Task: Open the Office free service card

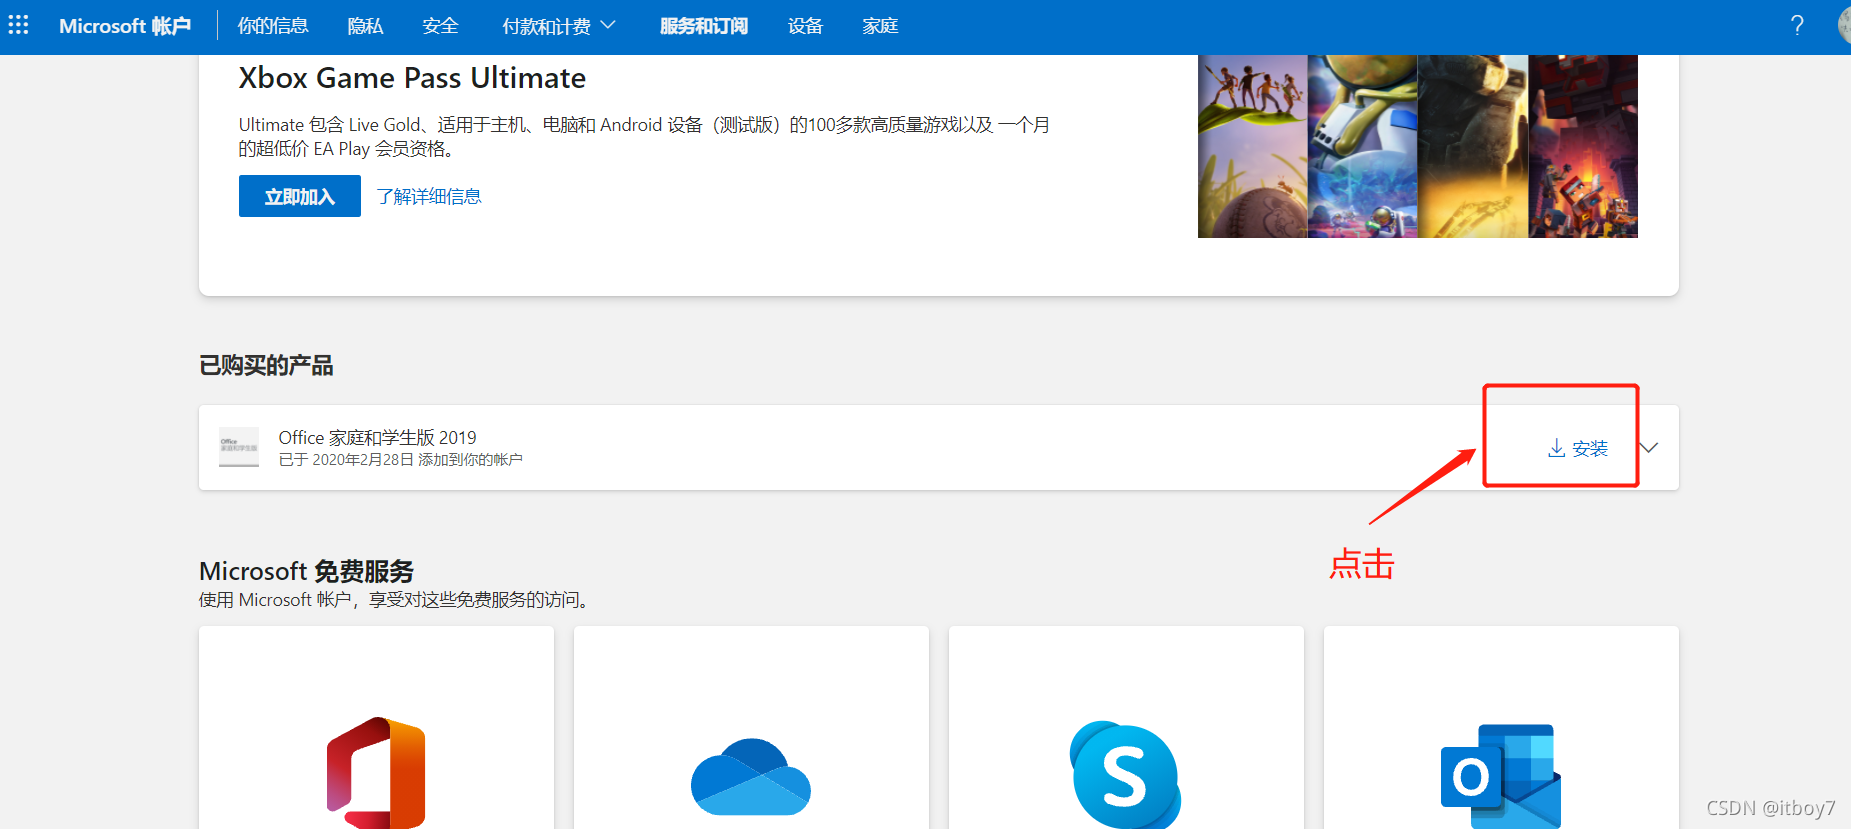Action: pos(376,727)
